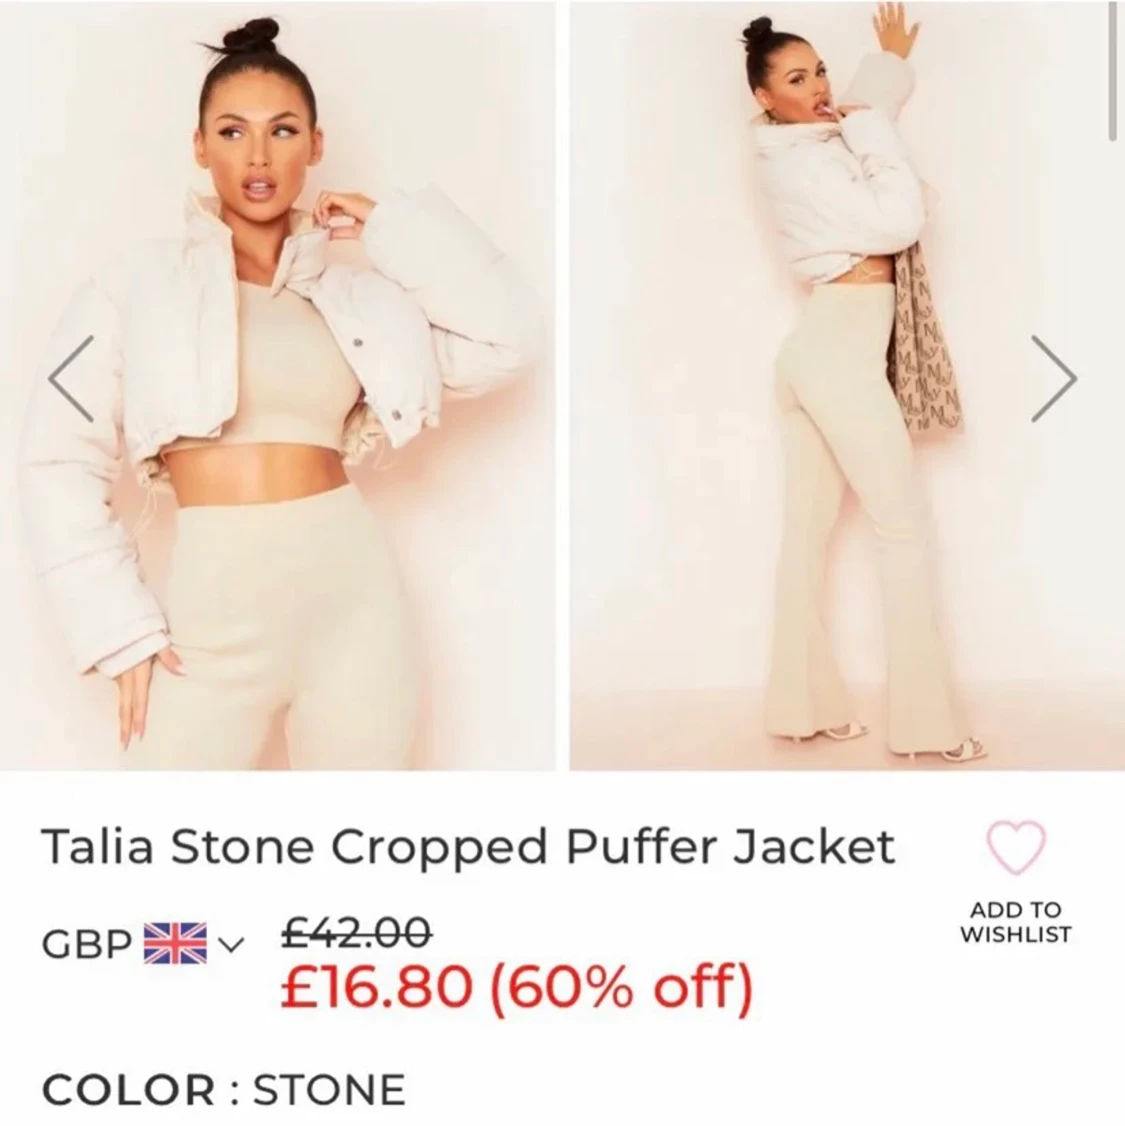Expand the GBP currency dropdown chevron
The height and width of the screenshot is (1126, 1125).
click(230, 944)
